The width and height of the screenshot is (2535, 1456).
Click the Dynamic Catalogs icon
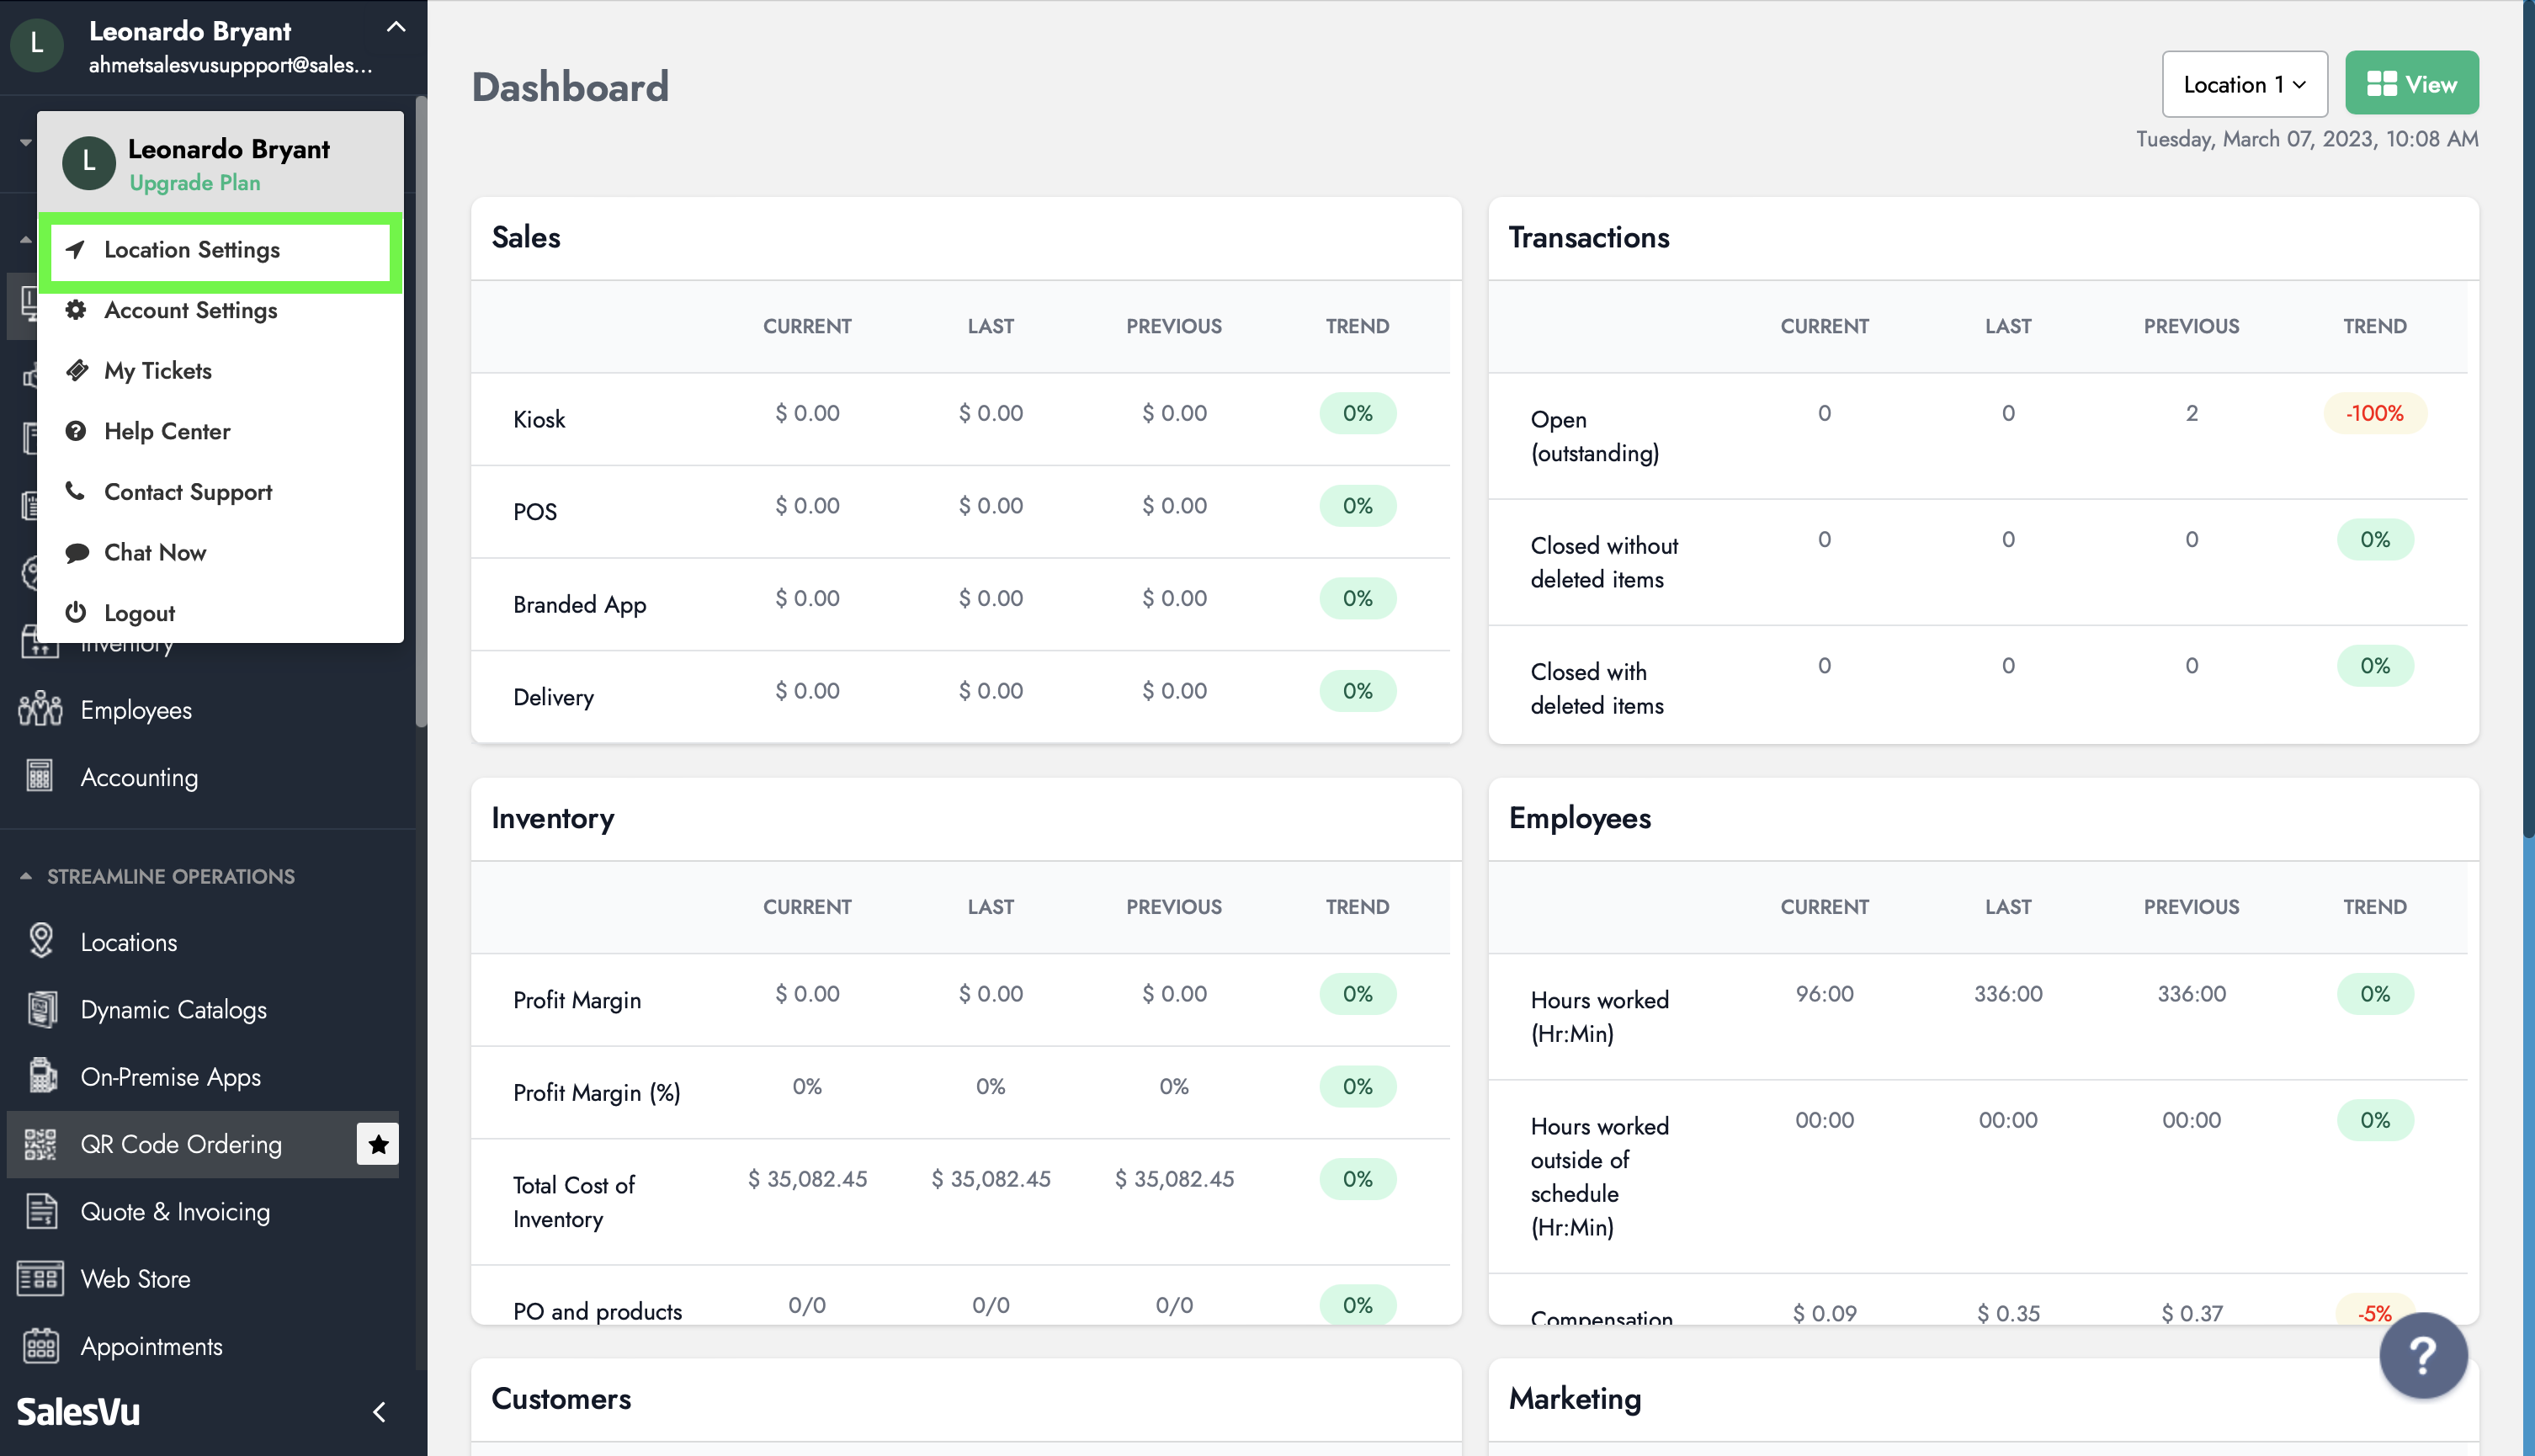click(41, 1009)
